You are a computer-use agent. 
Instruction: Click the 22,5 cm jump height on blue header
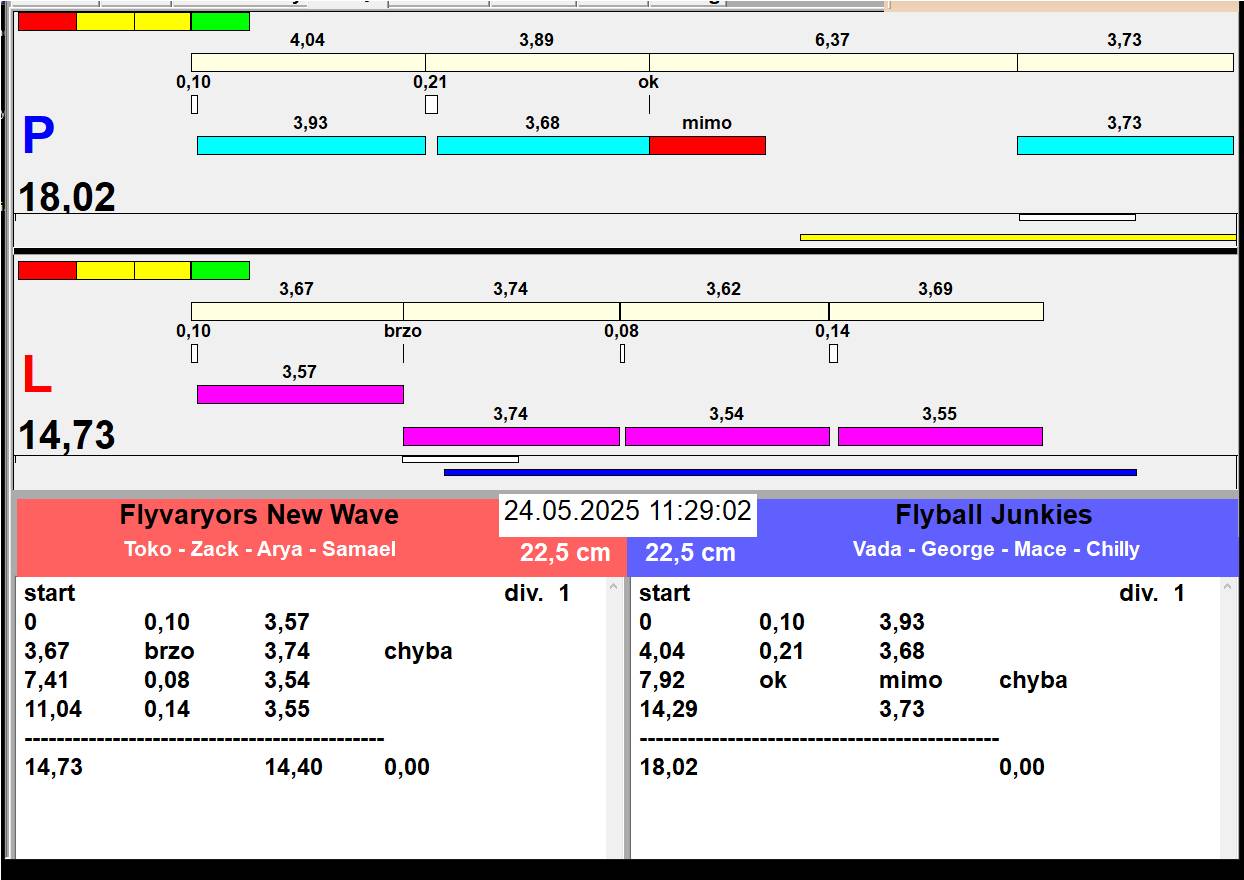pyautogui.click(x=690, y=553)
